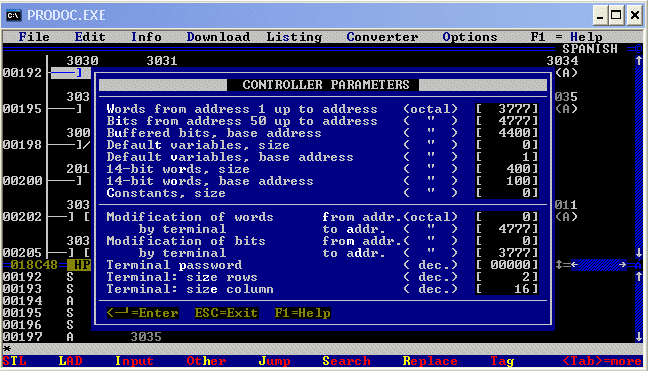The height and width of the screenshot is (371, 648).
Task: Click modification of words from addr field
Action: coord(507,216)
